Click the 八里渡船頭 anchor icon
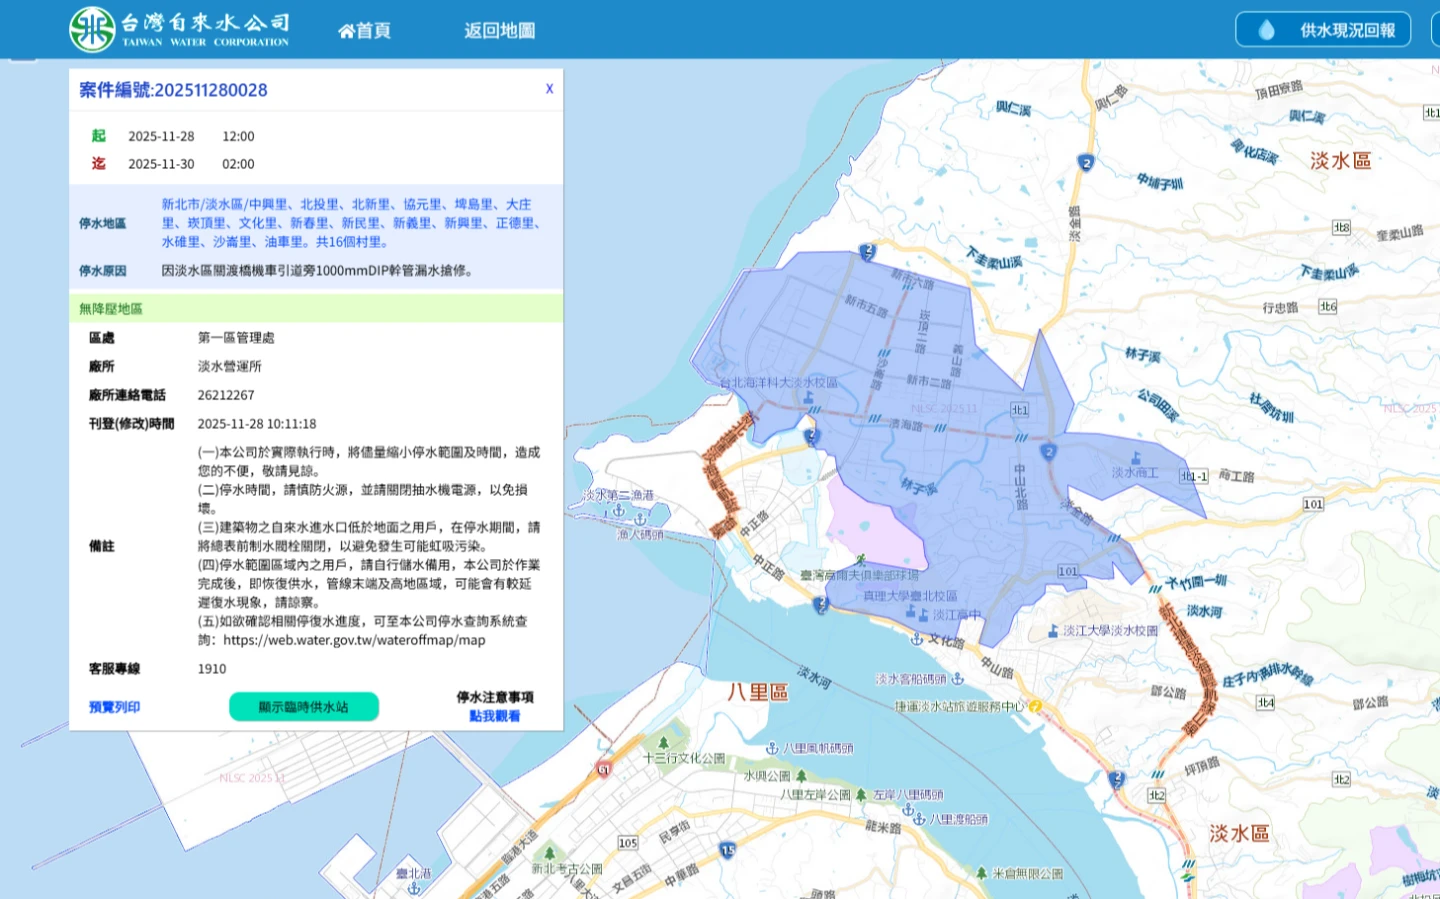The image size is (1440, 900). [919, 819]
